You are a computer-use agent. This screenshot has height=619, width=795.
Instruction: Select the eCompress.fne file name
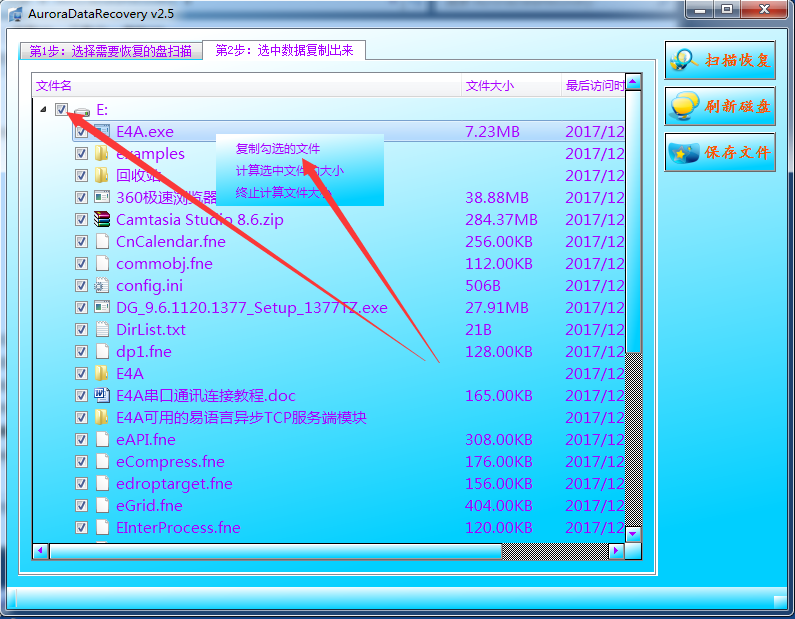pos(170,461)
